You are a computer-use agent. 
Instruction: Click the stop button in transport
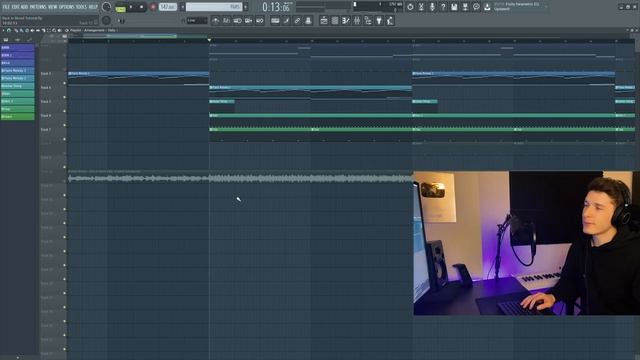[142, 7]
